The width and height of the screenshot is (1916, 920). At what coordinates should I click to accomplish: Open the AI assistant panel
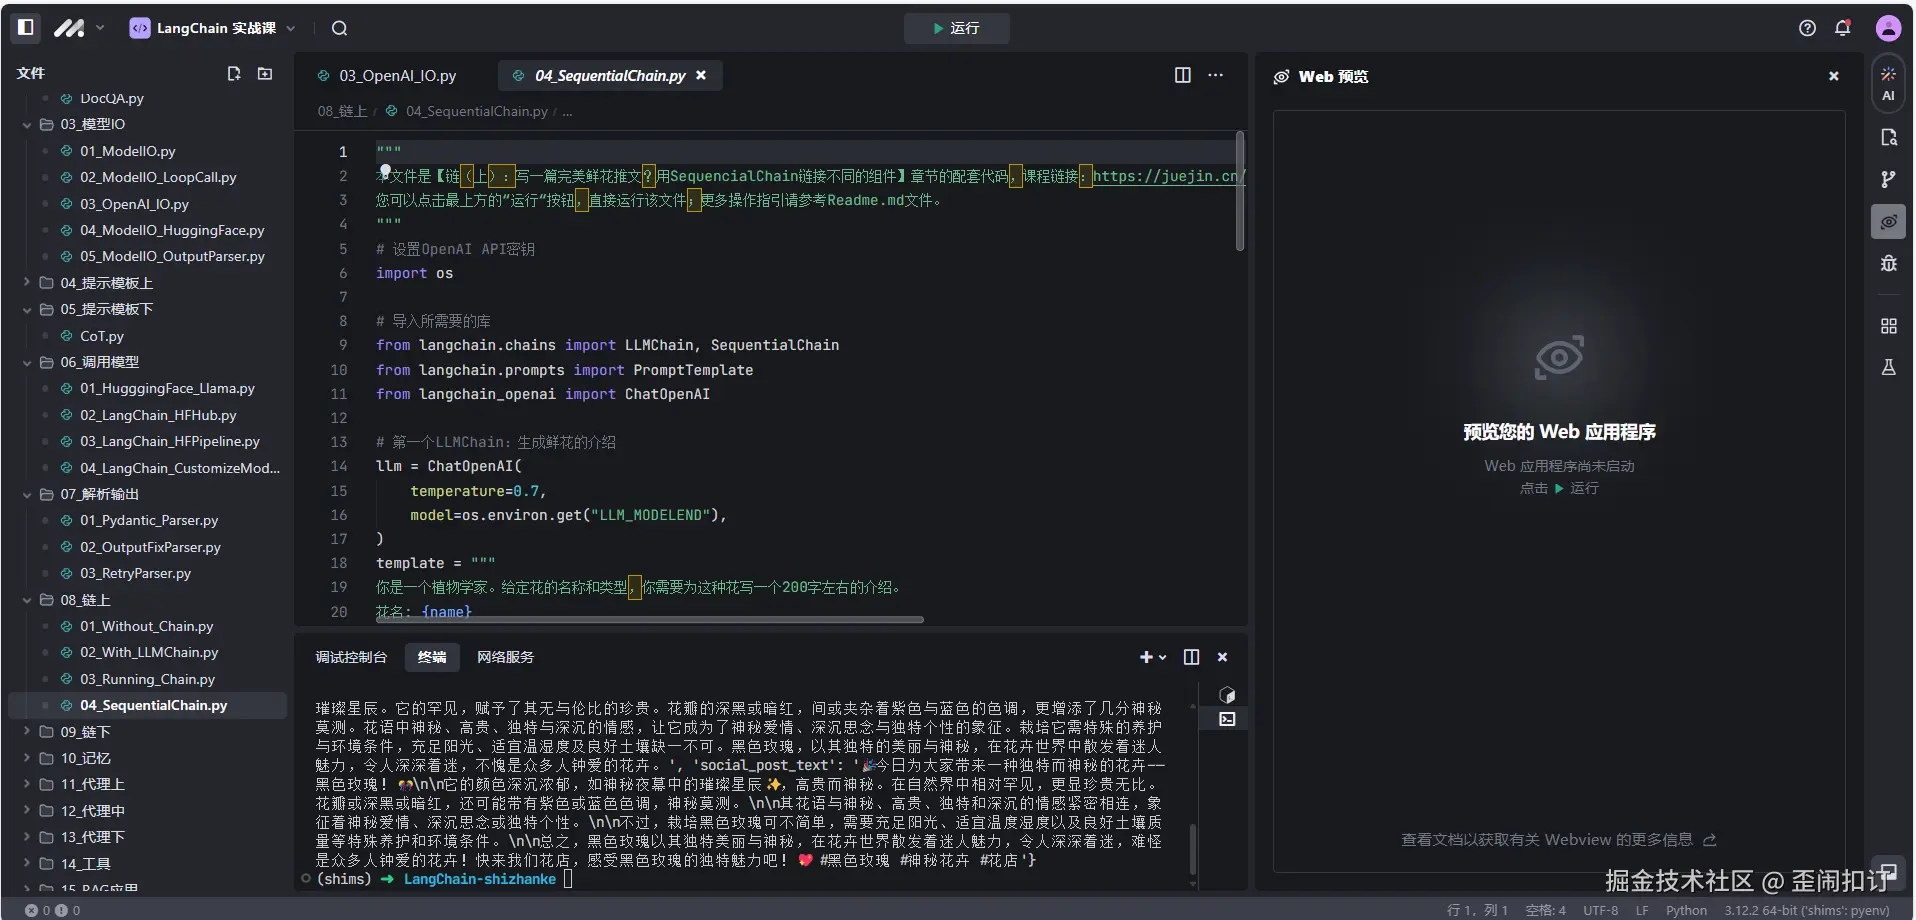click(x=1887, y=84)
